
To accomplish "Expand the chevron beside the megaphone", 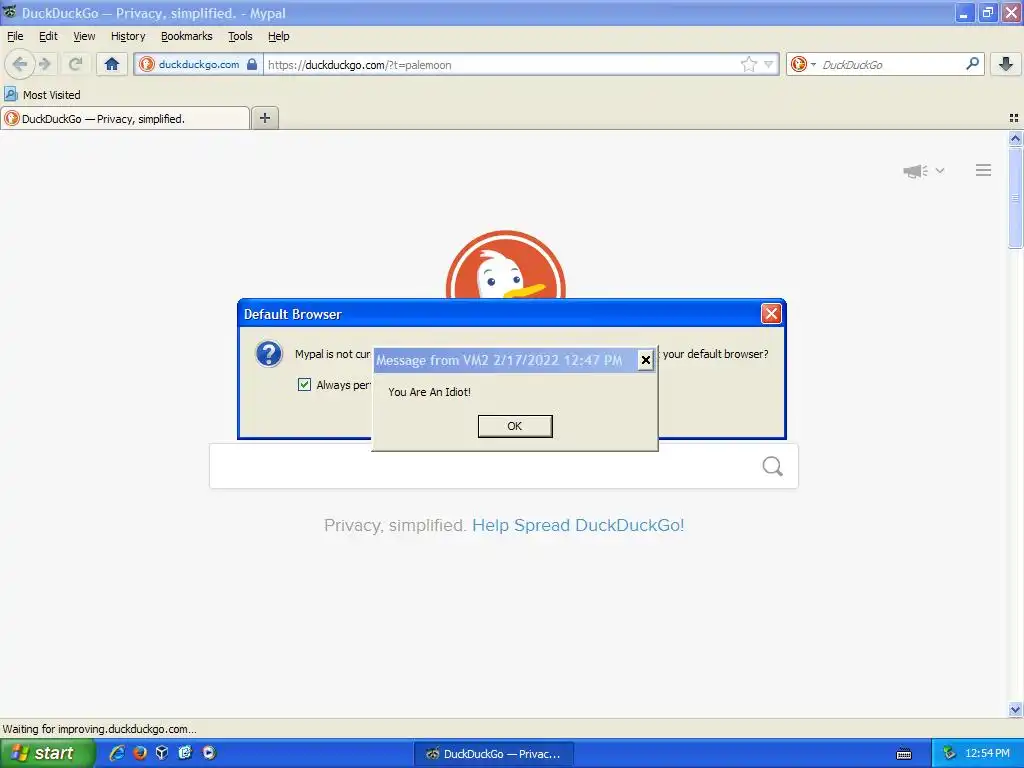I will click(x=940, y=170).
